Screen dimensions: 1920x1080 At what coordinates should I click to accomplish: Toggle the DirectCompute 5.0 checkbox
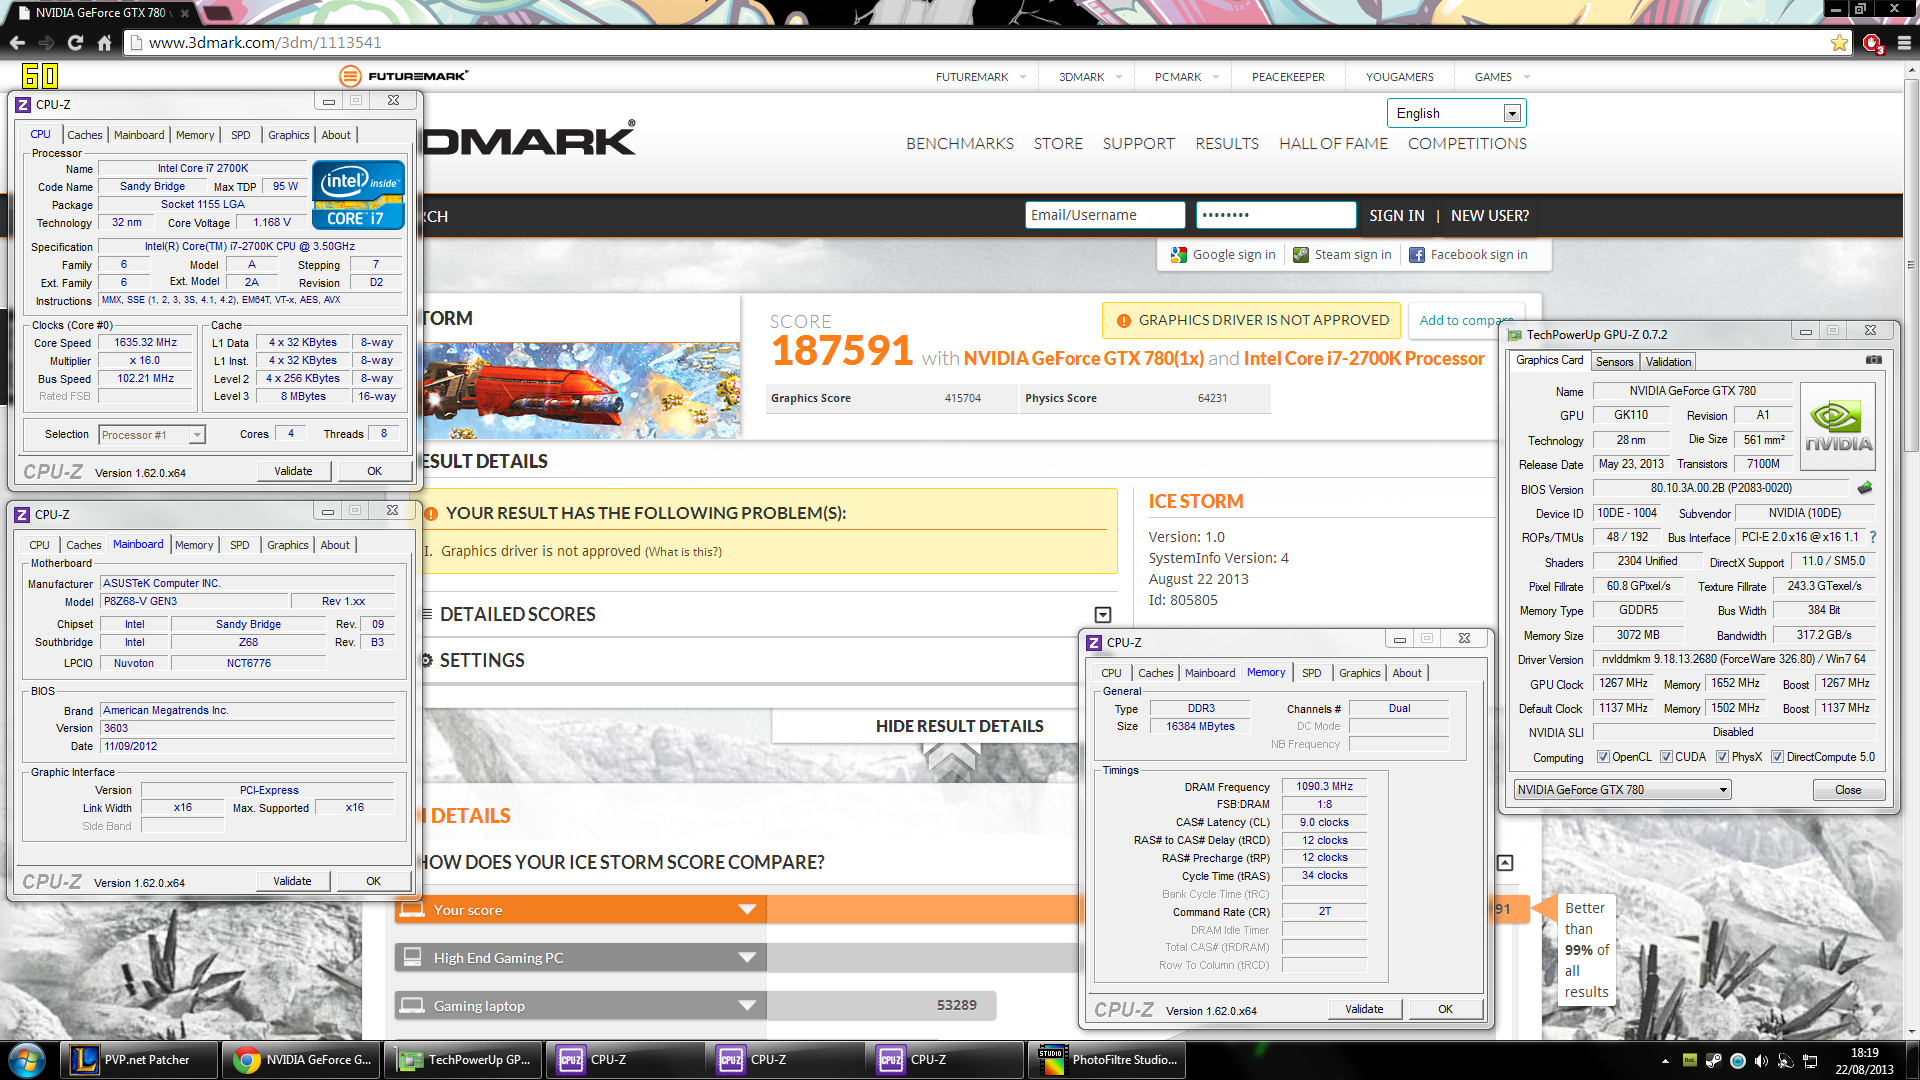pos(1778,757)
